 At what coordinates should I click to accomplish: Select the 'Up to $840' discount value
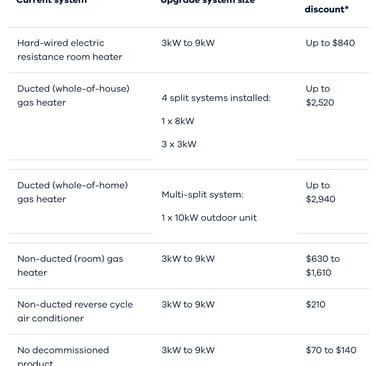point(330,43)
